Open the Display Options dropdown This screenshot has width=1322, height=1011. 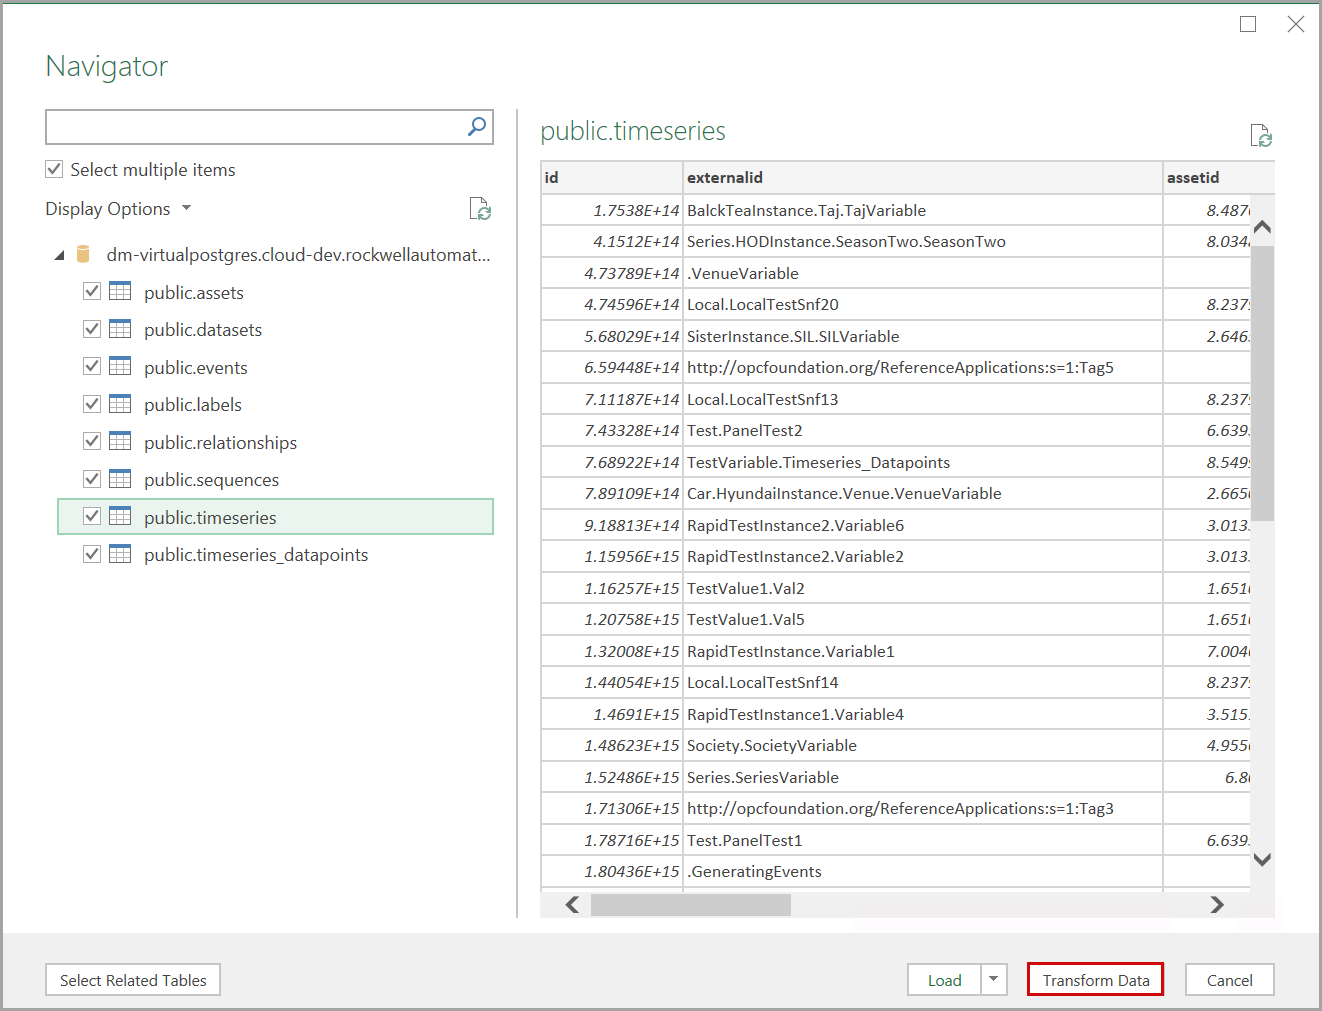pyautogui.click(x=118, y=209)
